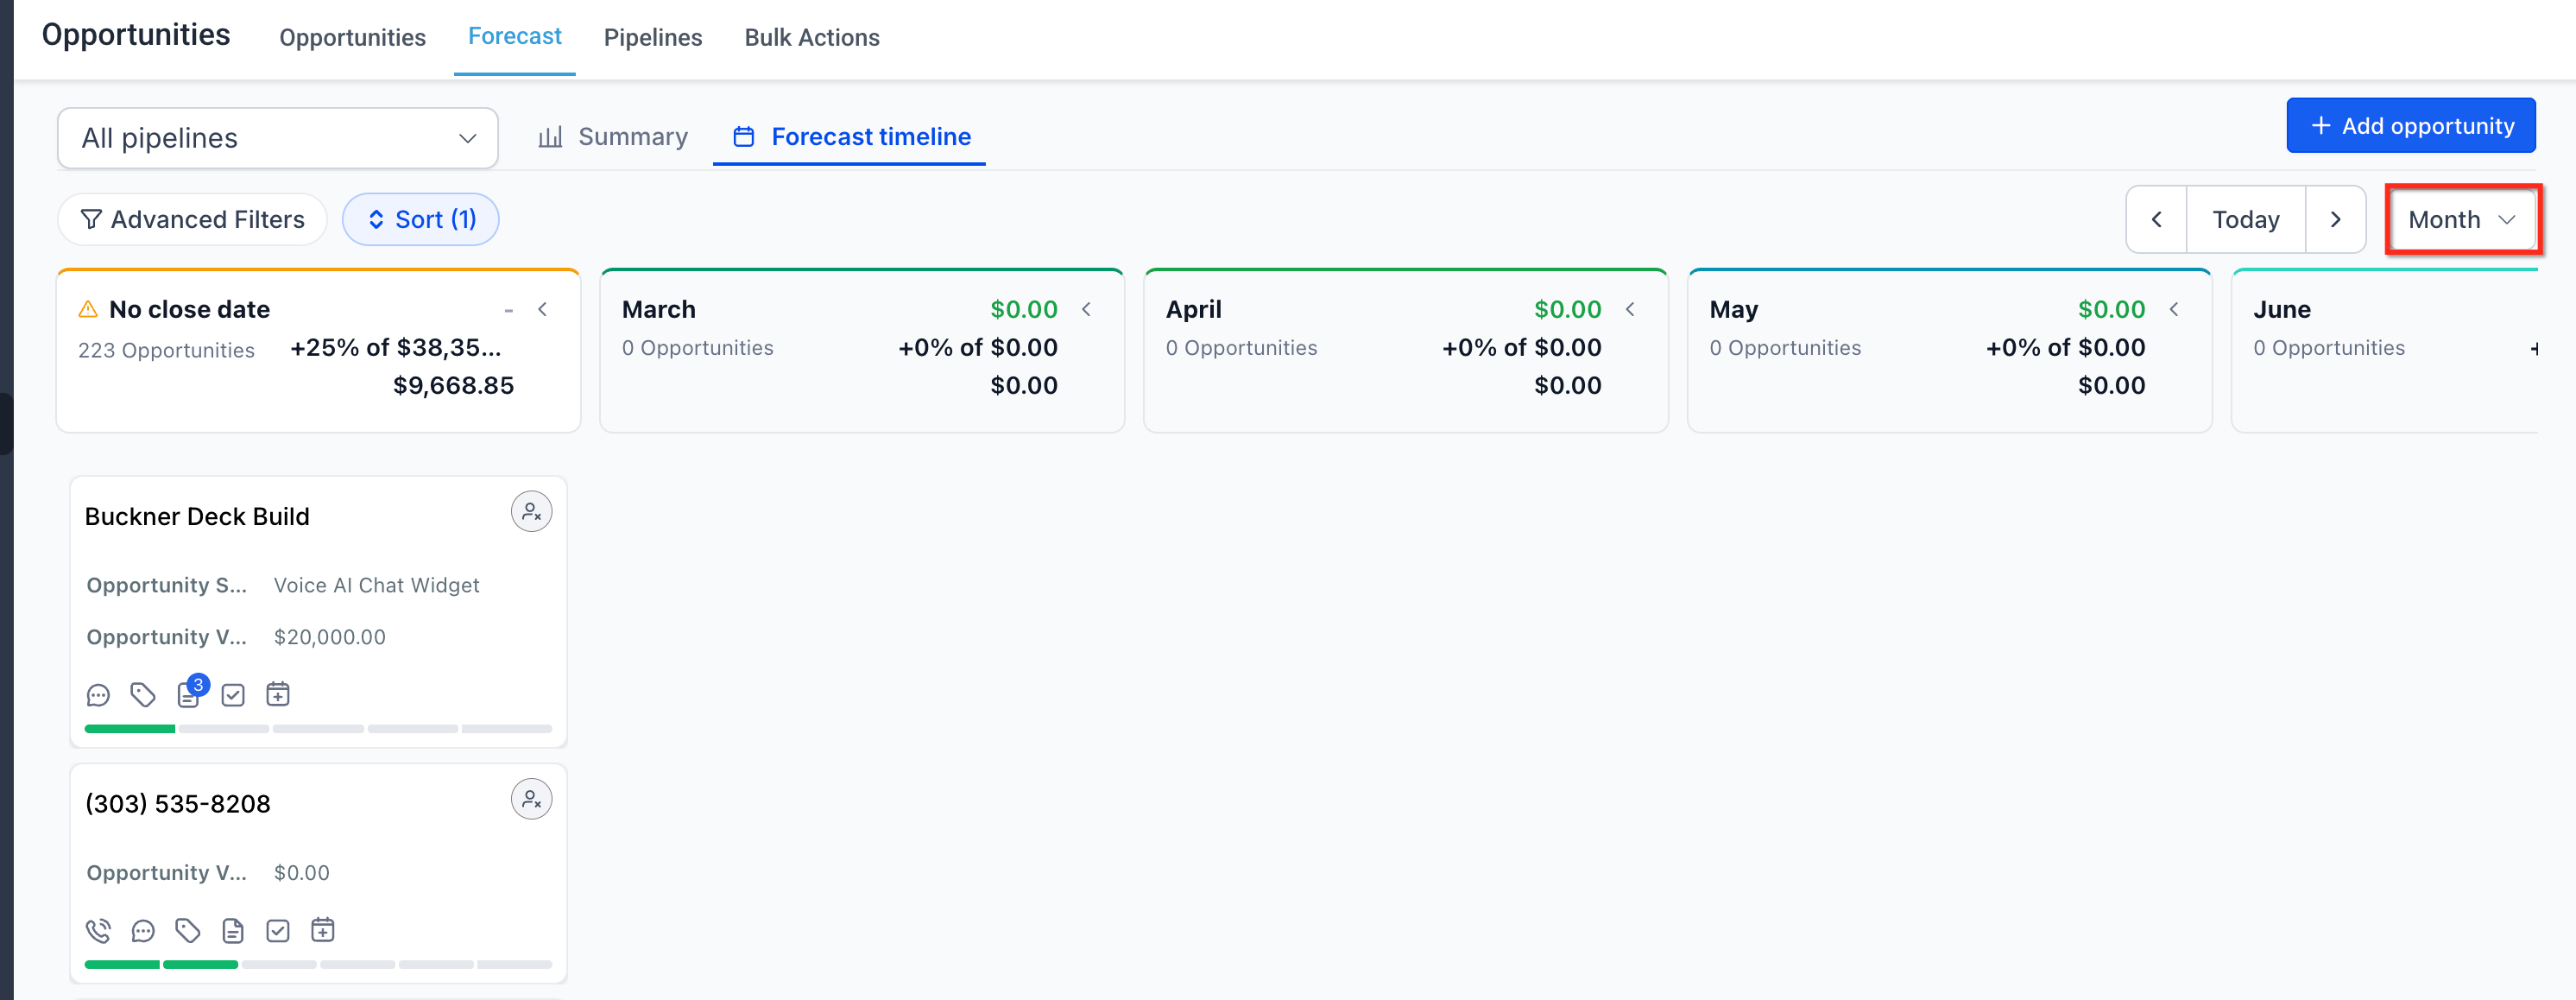Click the Add opportunity button
The image size is (2576, 1000).
coord(2410,125)
